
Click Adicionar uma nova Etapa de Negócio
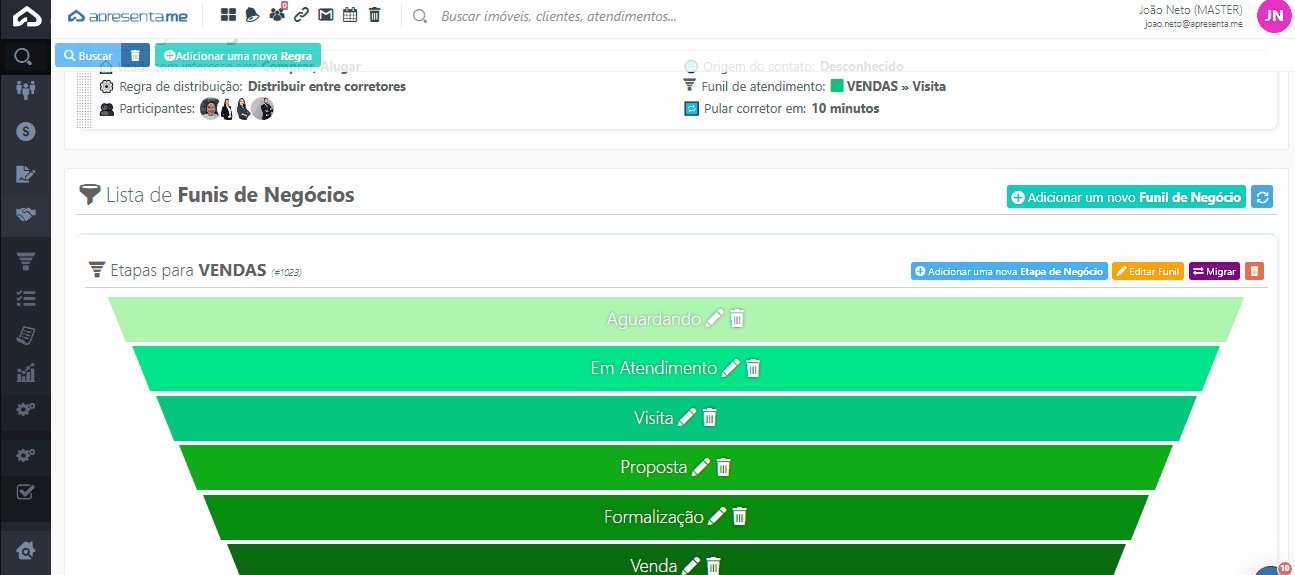pos(1009,271)
